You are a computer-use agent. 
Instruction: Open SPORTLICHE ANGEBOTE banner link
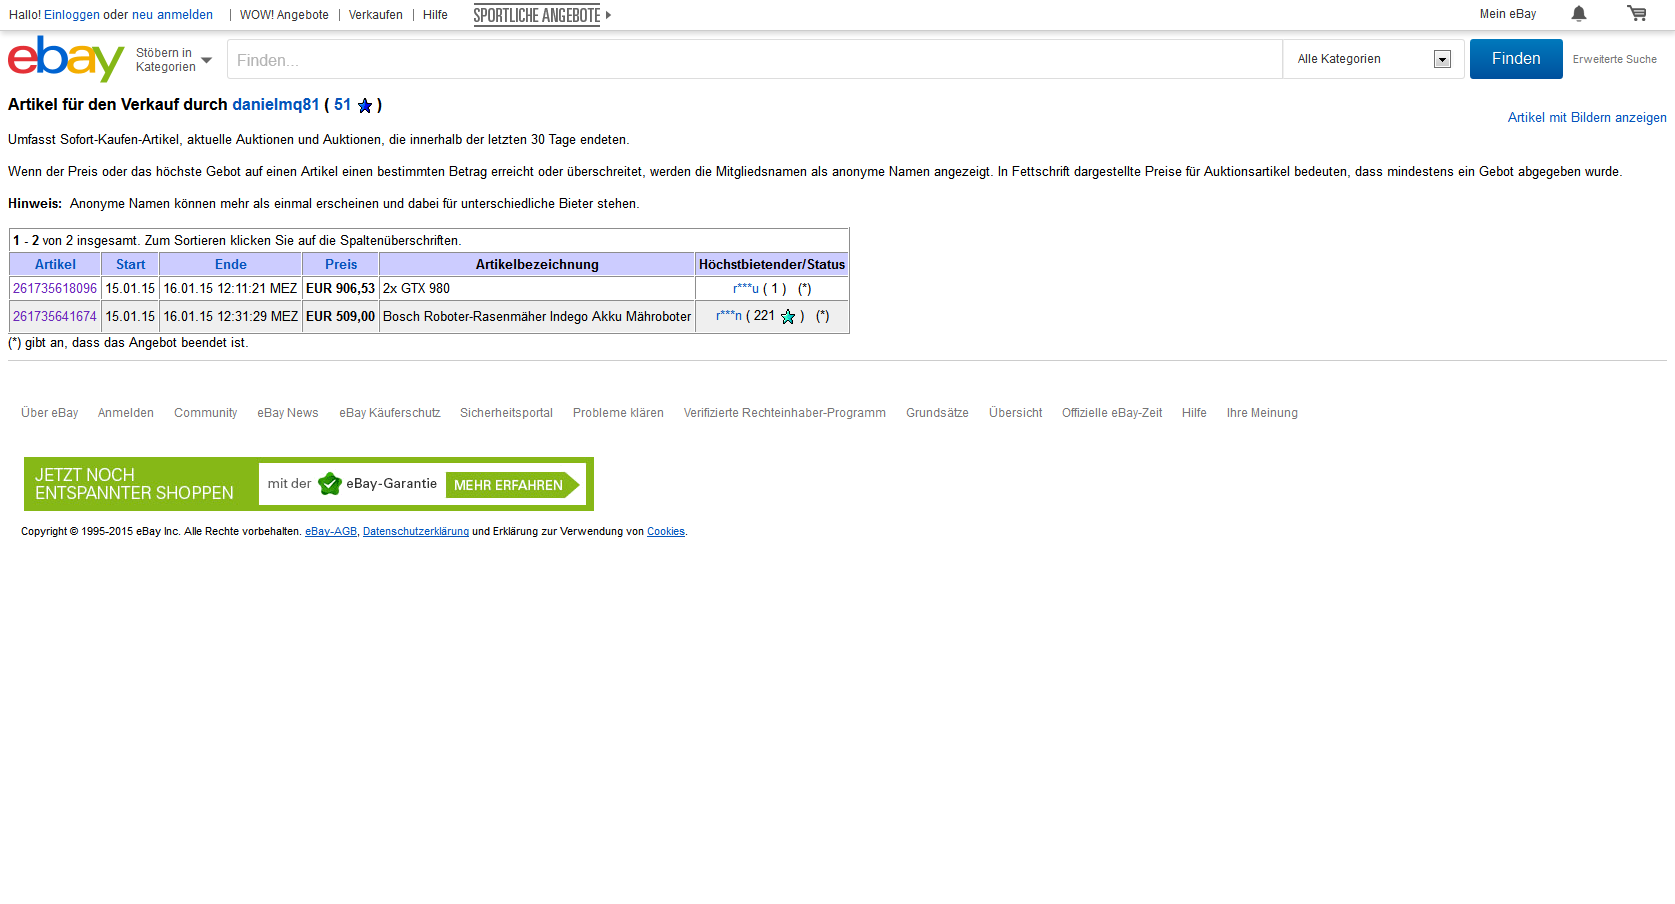point(537,15)
